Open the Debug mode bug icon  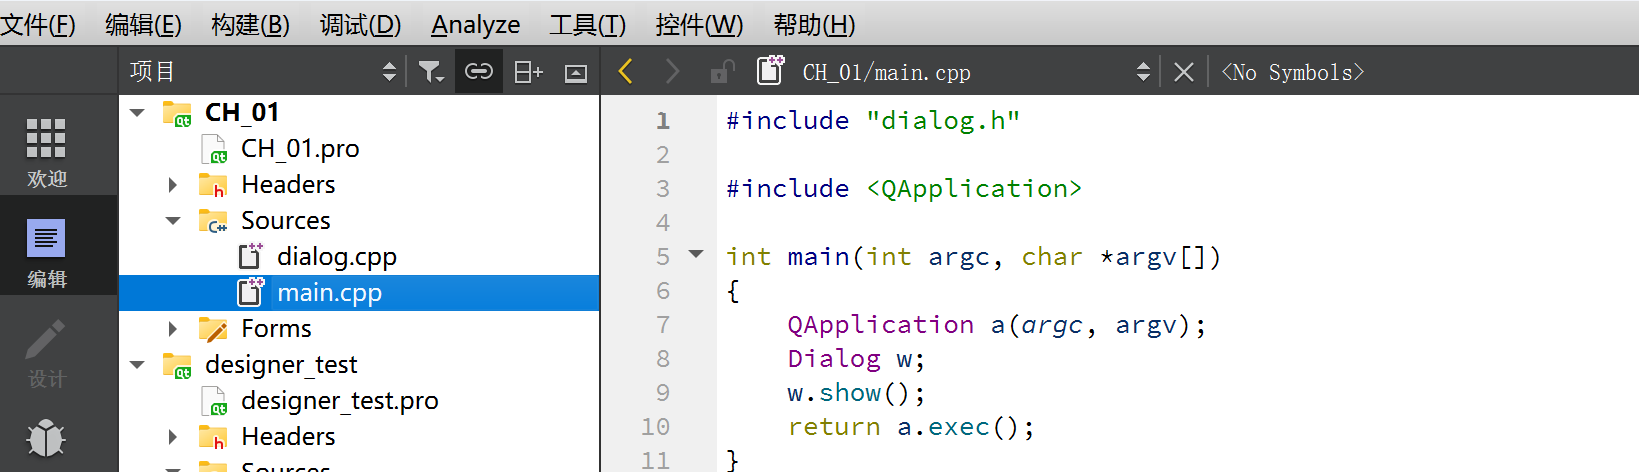pyautogui.click(x=46, y=438)
